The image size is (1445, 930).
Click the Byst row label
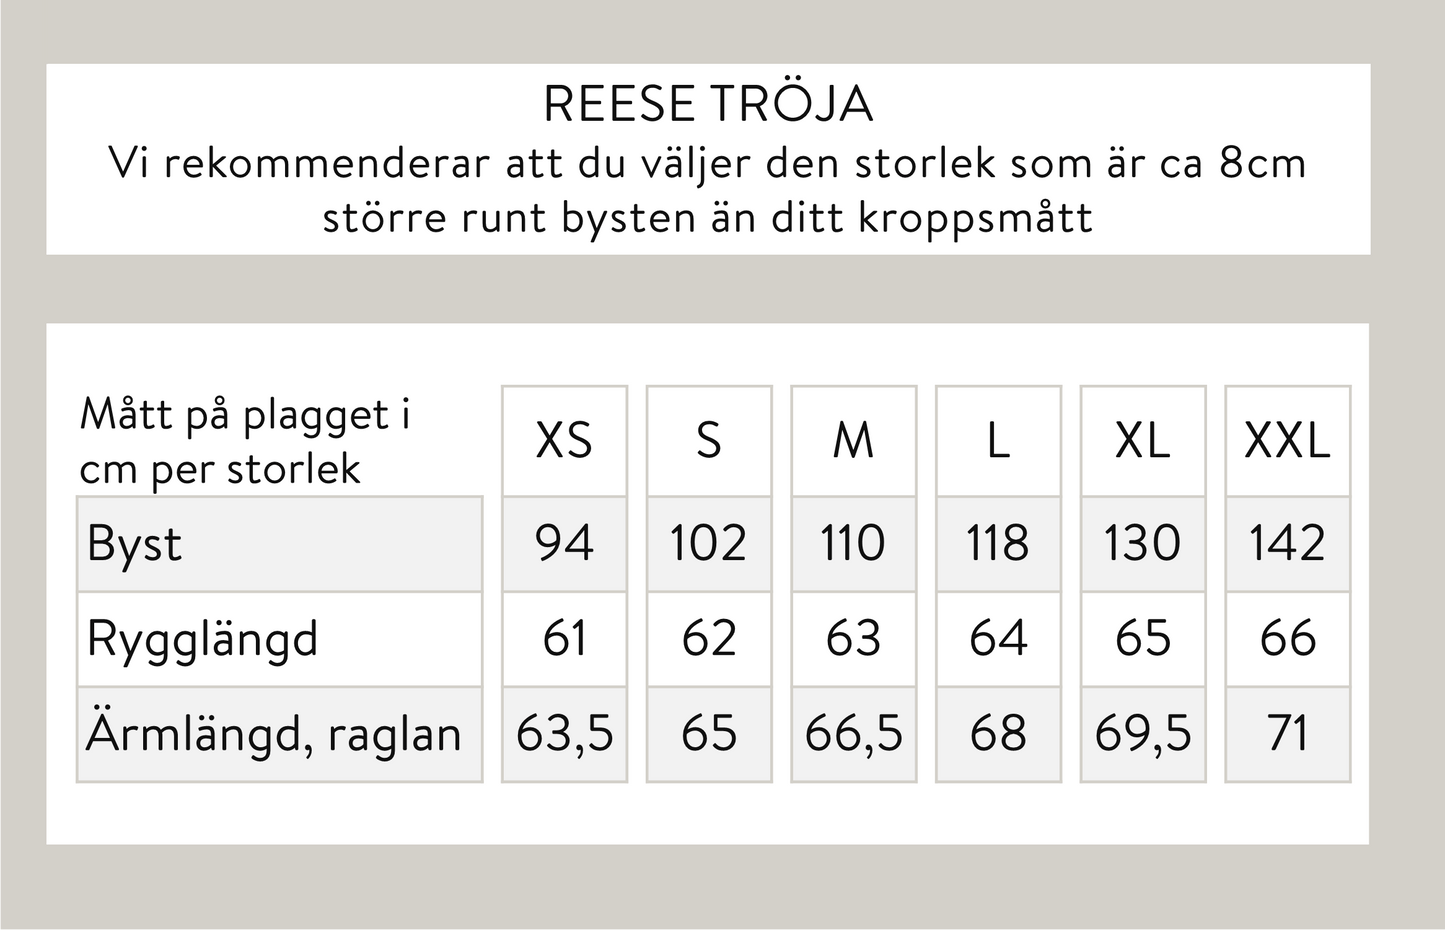[x=135, y=544]
